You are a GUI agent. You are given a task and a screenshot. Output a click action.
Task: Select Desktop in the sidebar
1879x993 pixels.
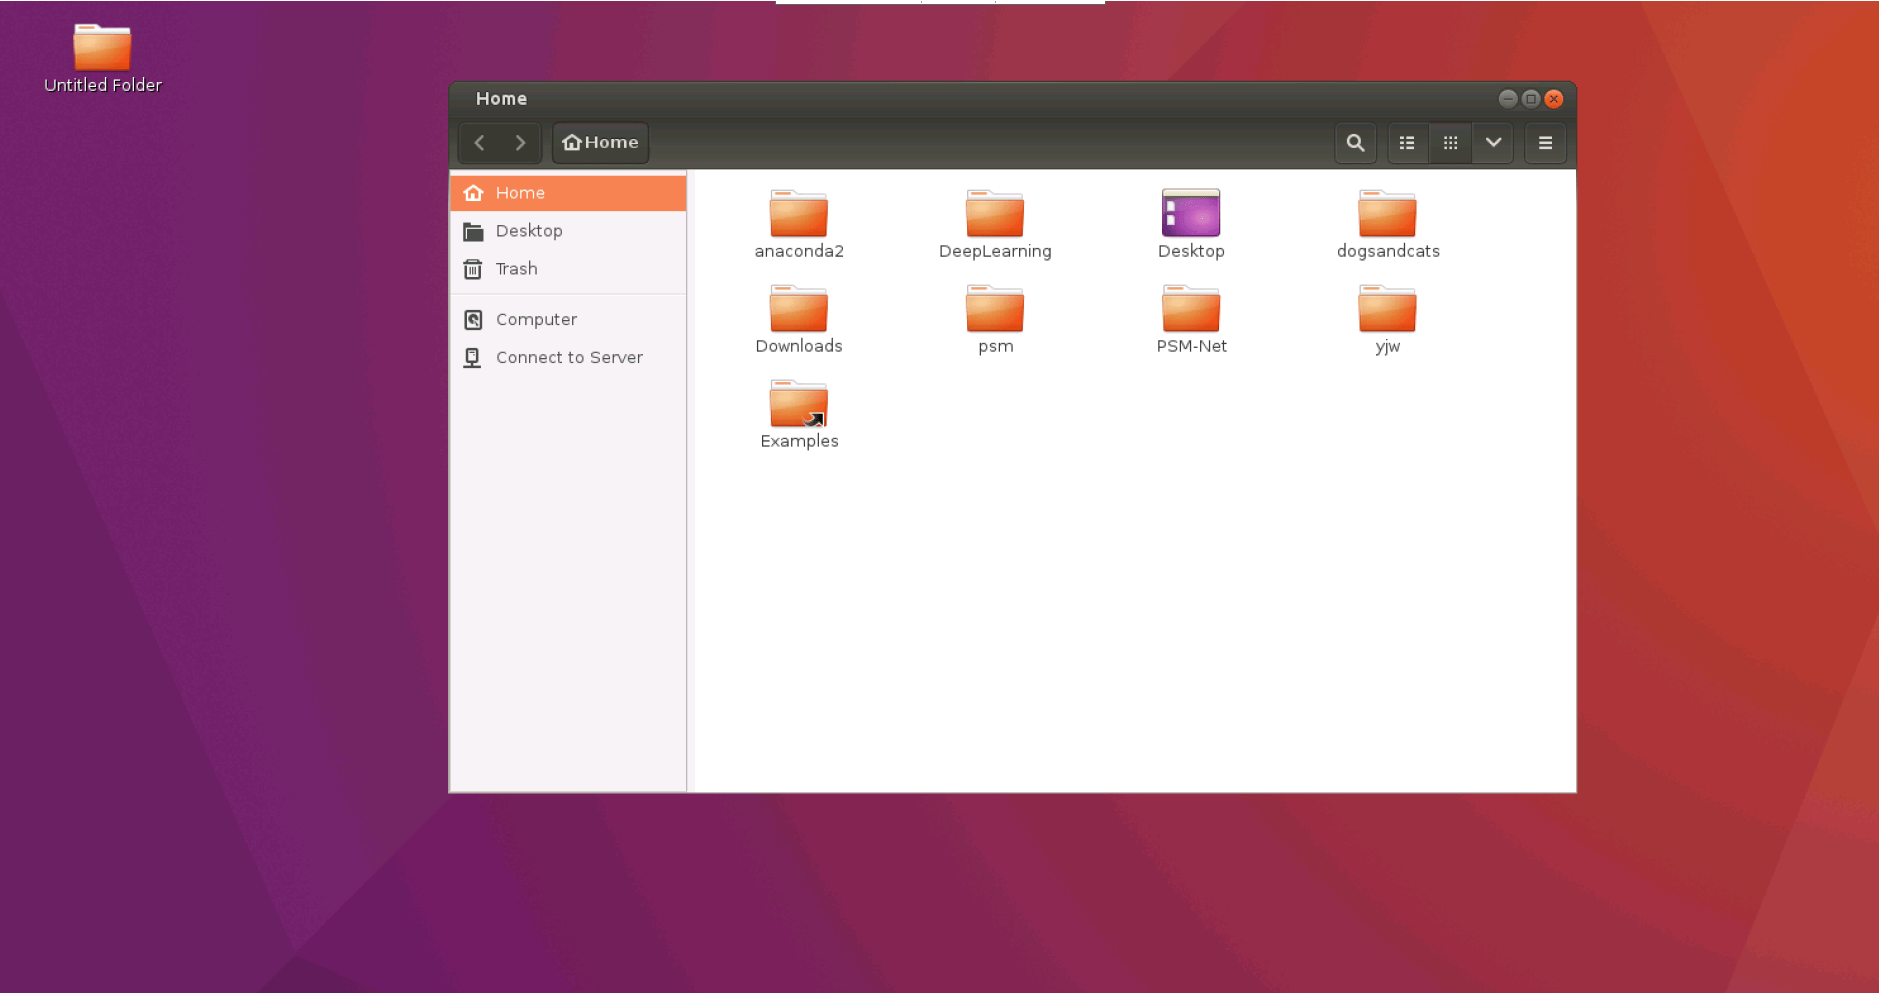[529, 230]
